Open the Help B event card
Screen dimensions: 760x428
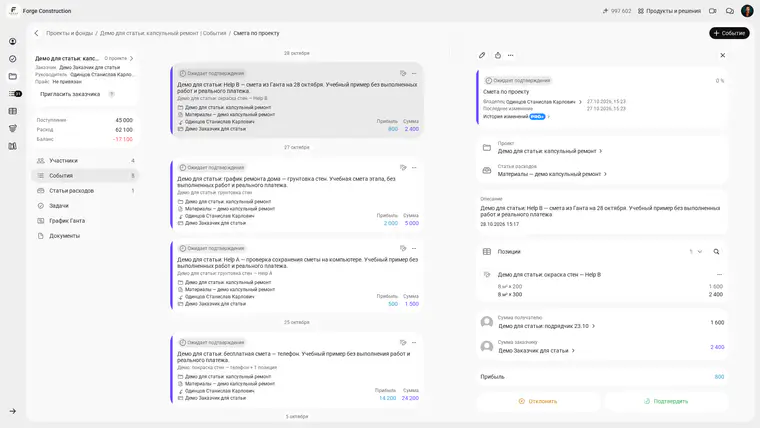[297, 100]
